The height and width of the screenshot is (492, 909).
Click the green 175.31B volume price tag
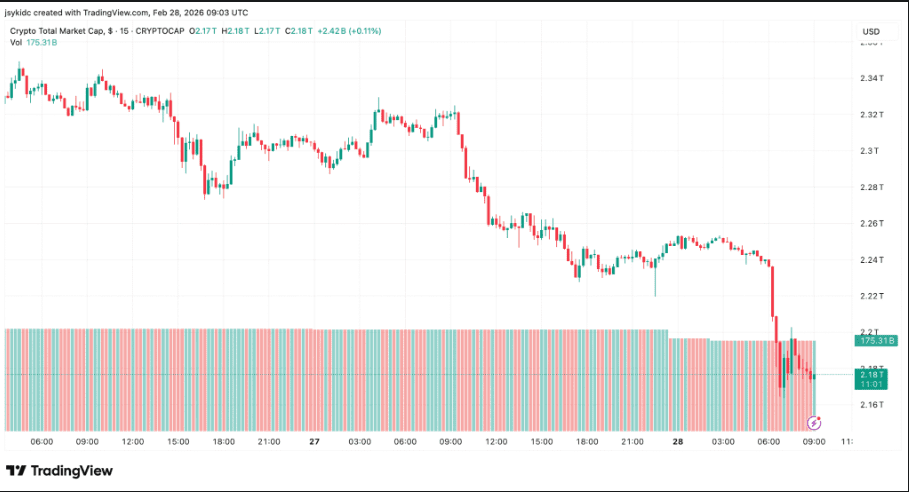(x=876, y=341)
